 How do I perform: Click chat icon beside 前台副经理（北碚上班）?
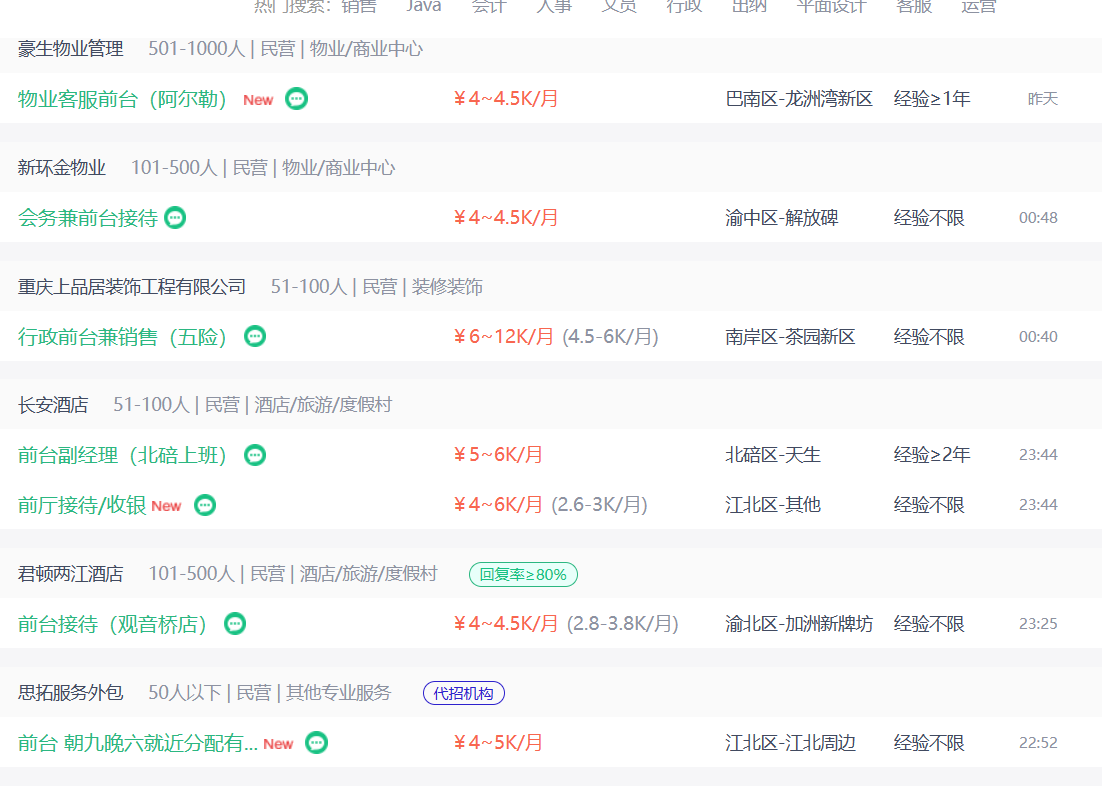[x=255, y=456]
